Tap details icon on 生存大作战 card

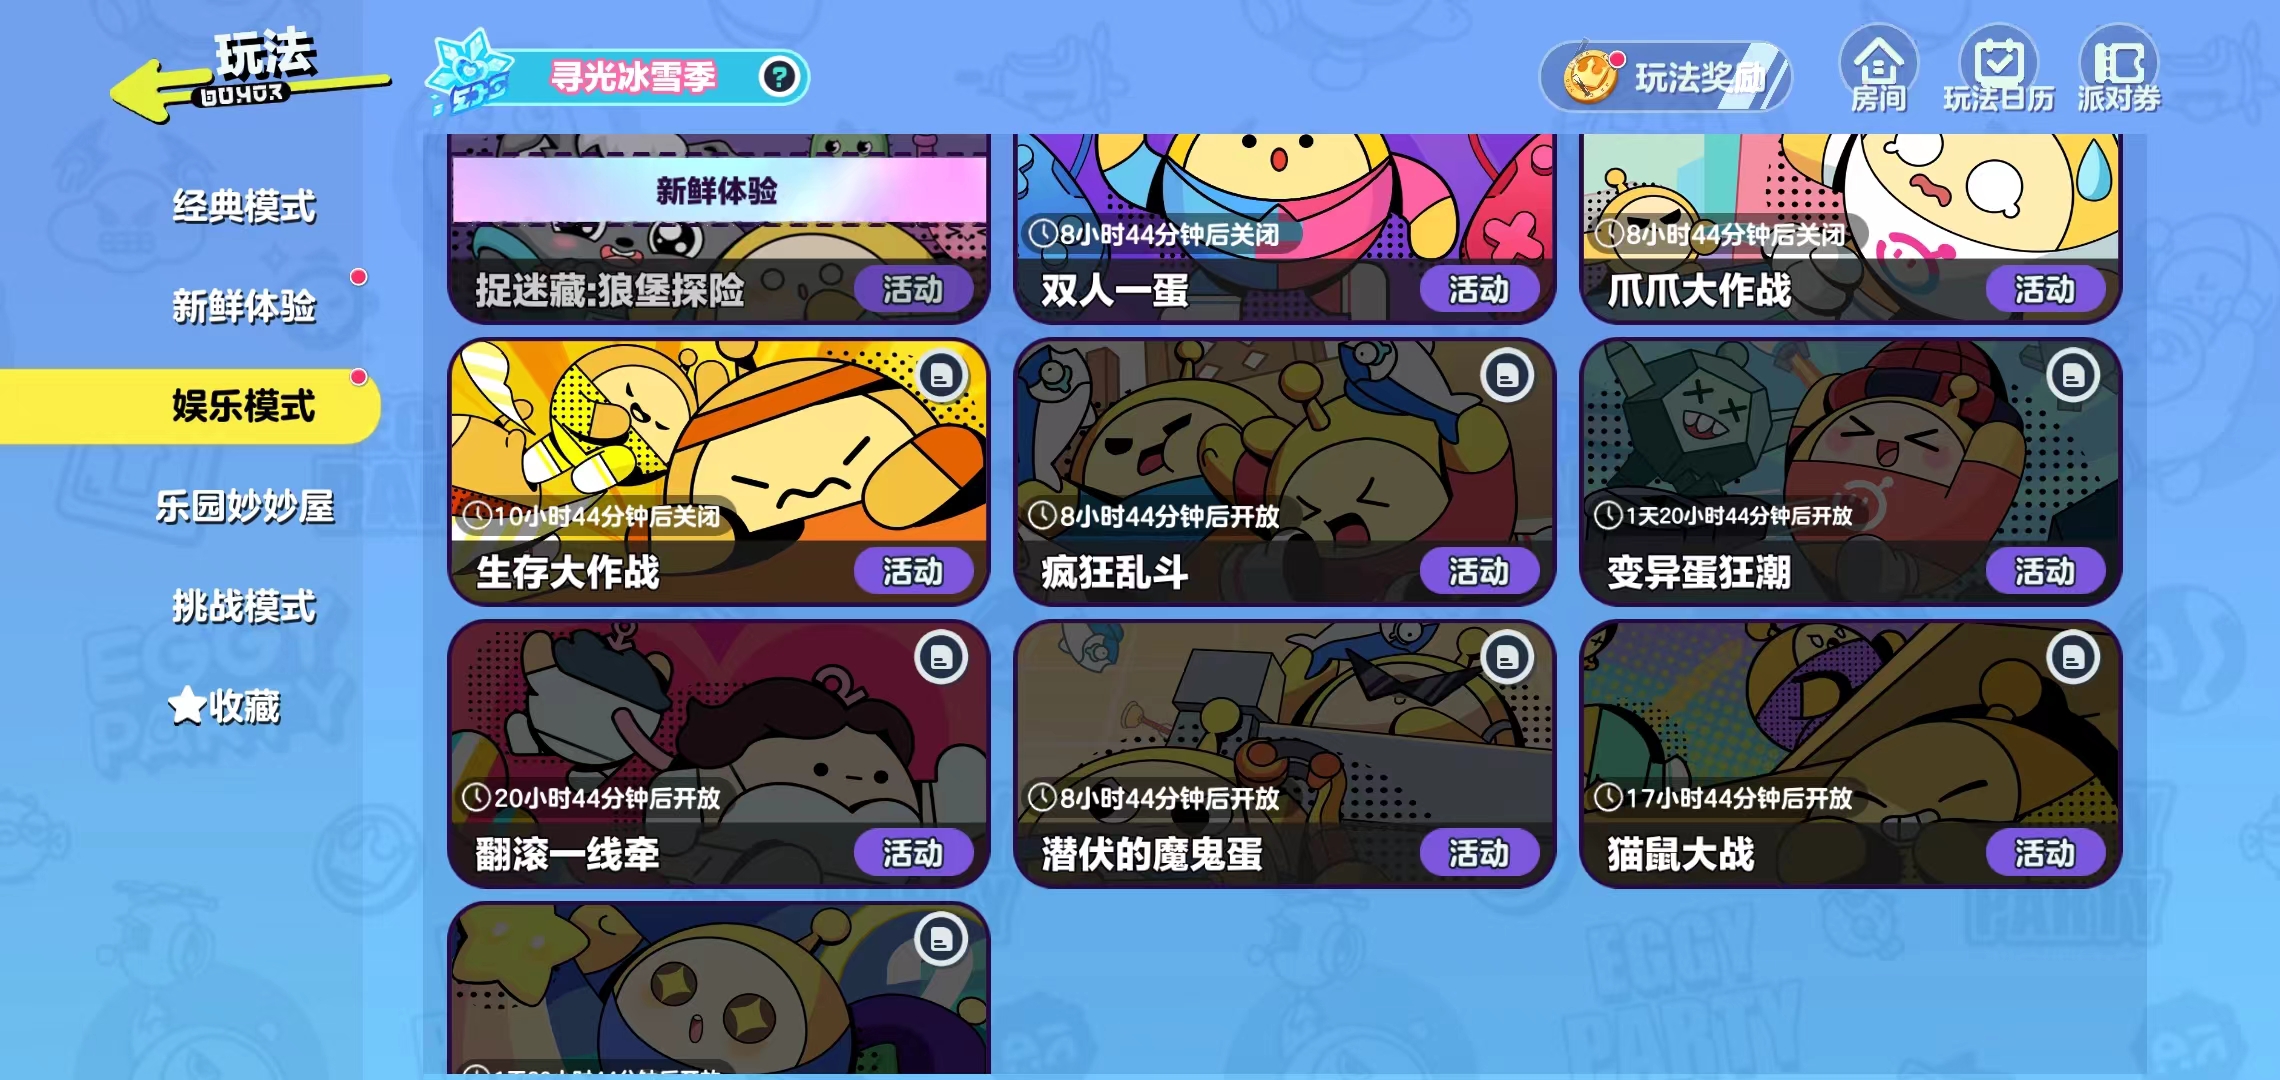[x=941, y=376]
